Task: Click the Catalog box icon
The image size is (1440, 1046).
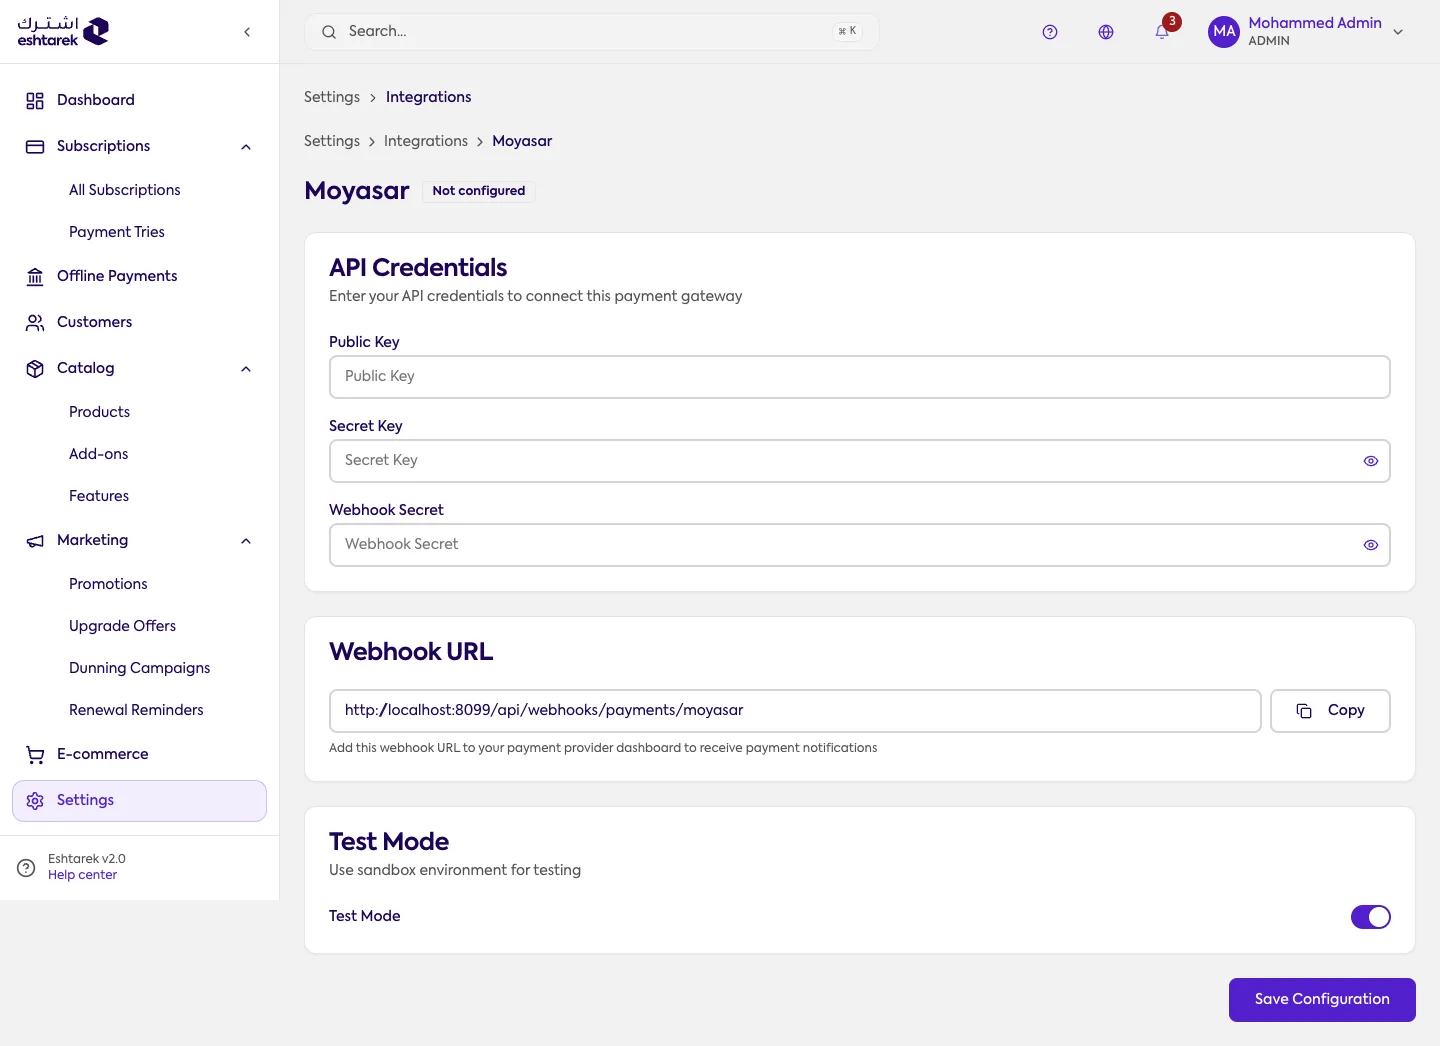Action: click(x=35, y=368)
